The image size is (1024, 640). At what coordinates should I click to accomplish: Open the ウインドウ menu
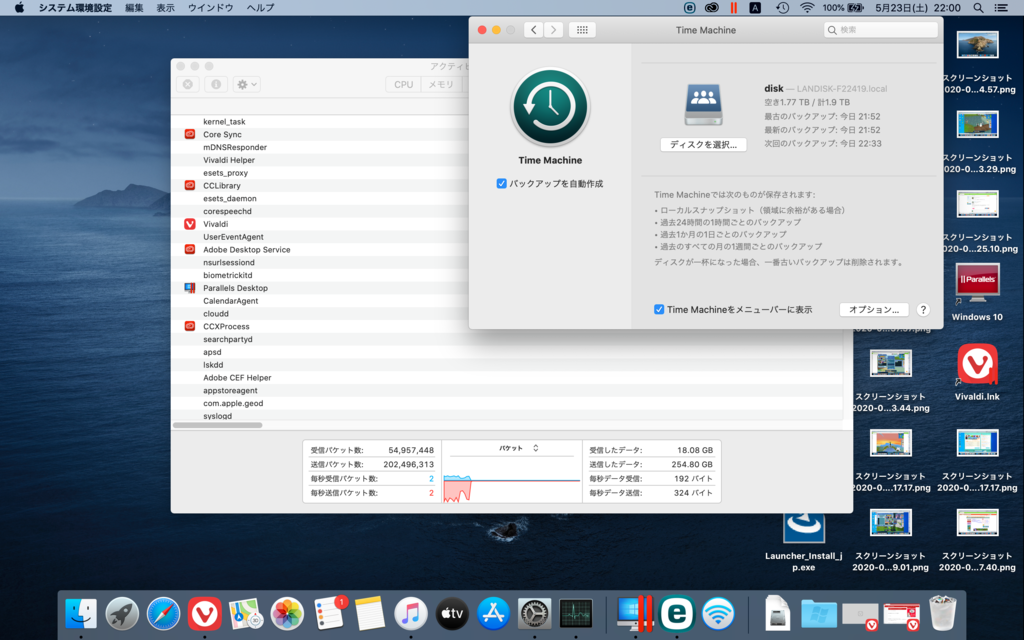pyautogui.click(x=210, y=8)
